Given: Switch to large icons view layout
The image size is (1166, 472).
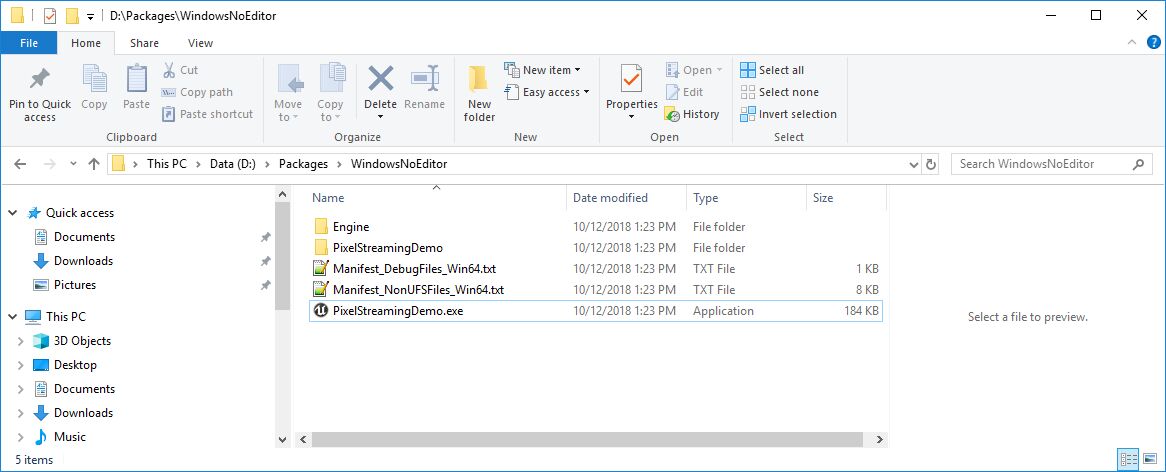Looking at the screenshot, I should point(1151,459).
